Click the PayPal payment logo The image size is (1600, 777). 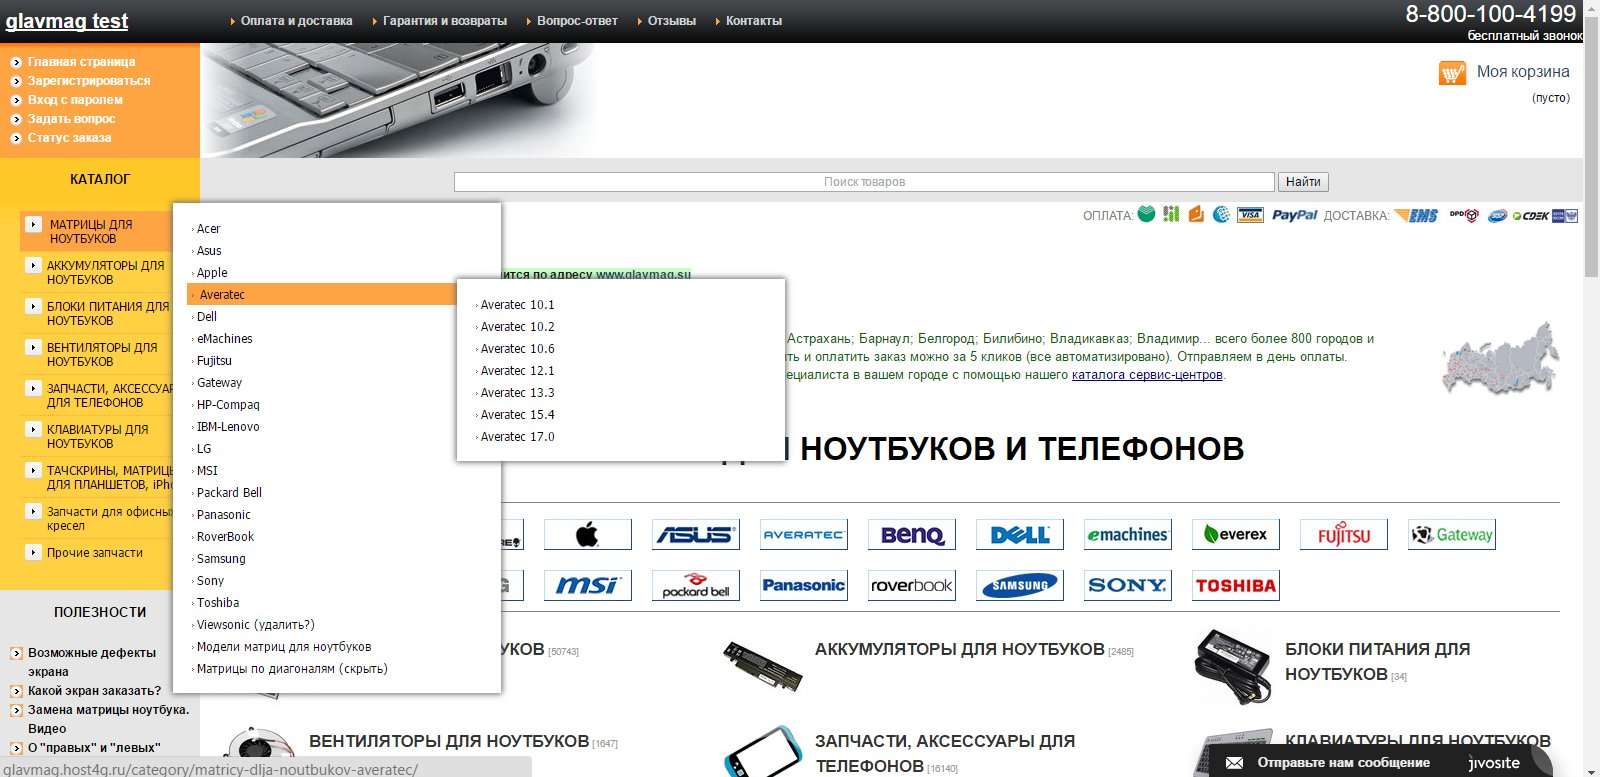coord(1294,215)
